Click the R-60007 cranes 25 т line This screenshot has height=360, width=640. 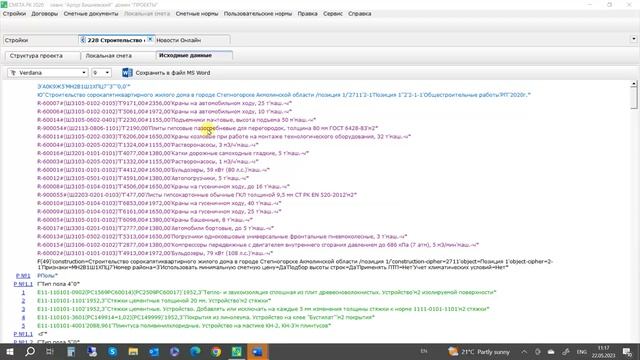(164, 103)
